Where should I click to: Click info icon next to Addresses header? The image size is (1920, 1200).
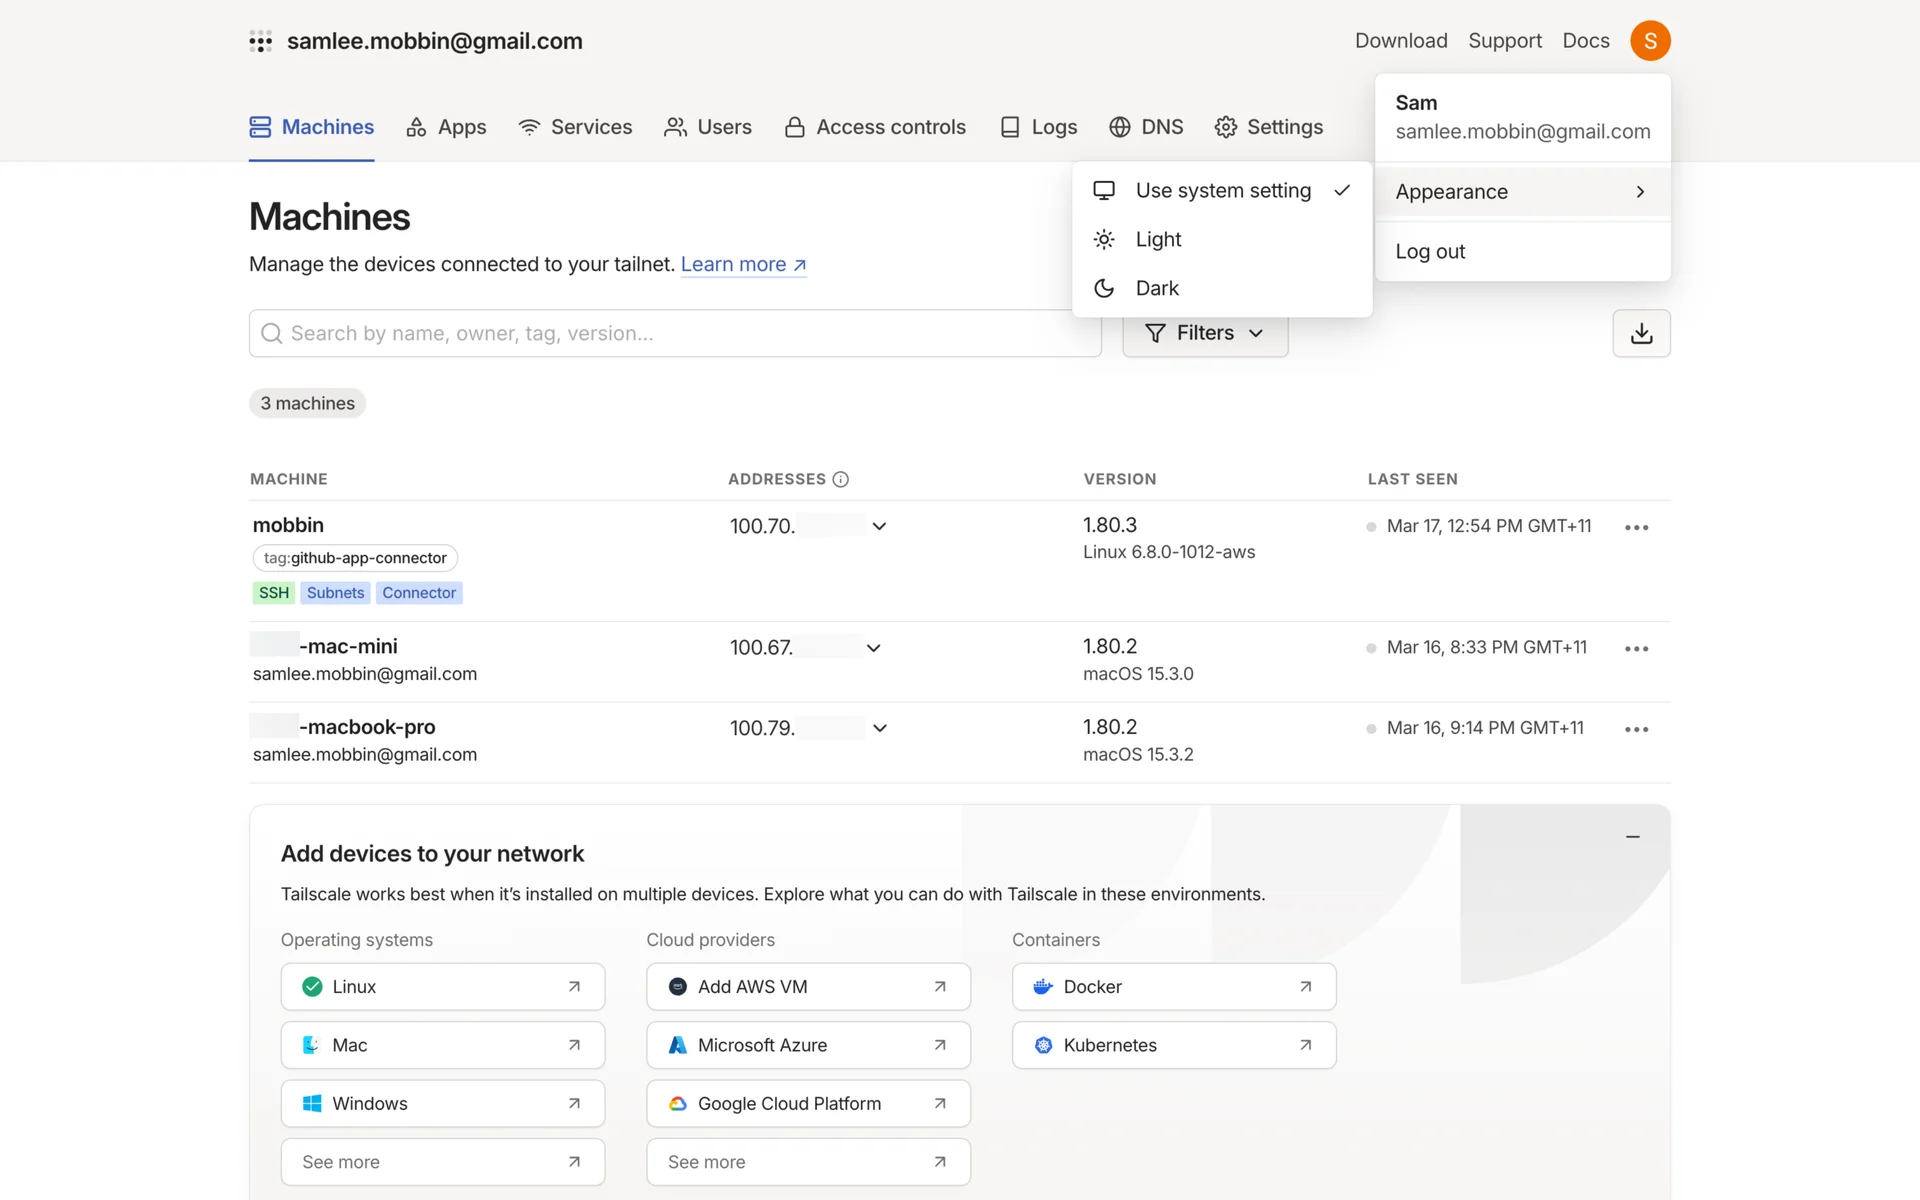841,479
